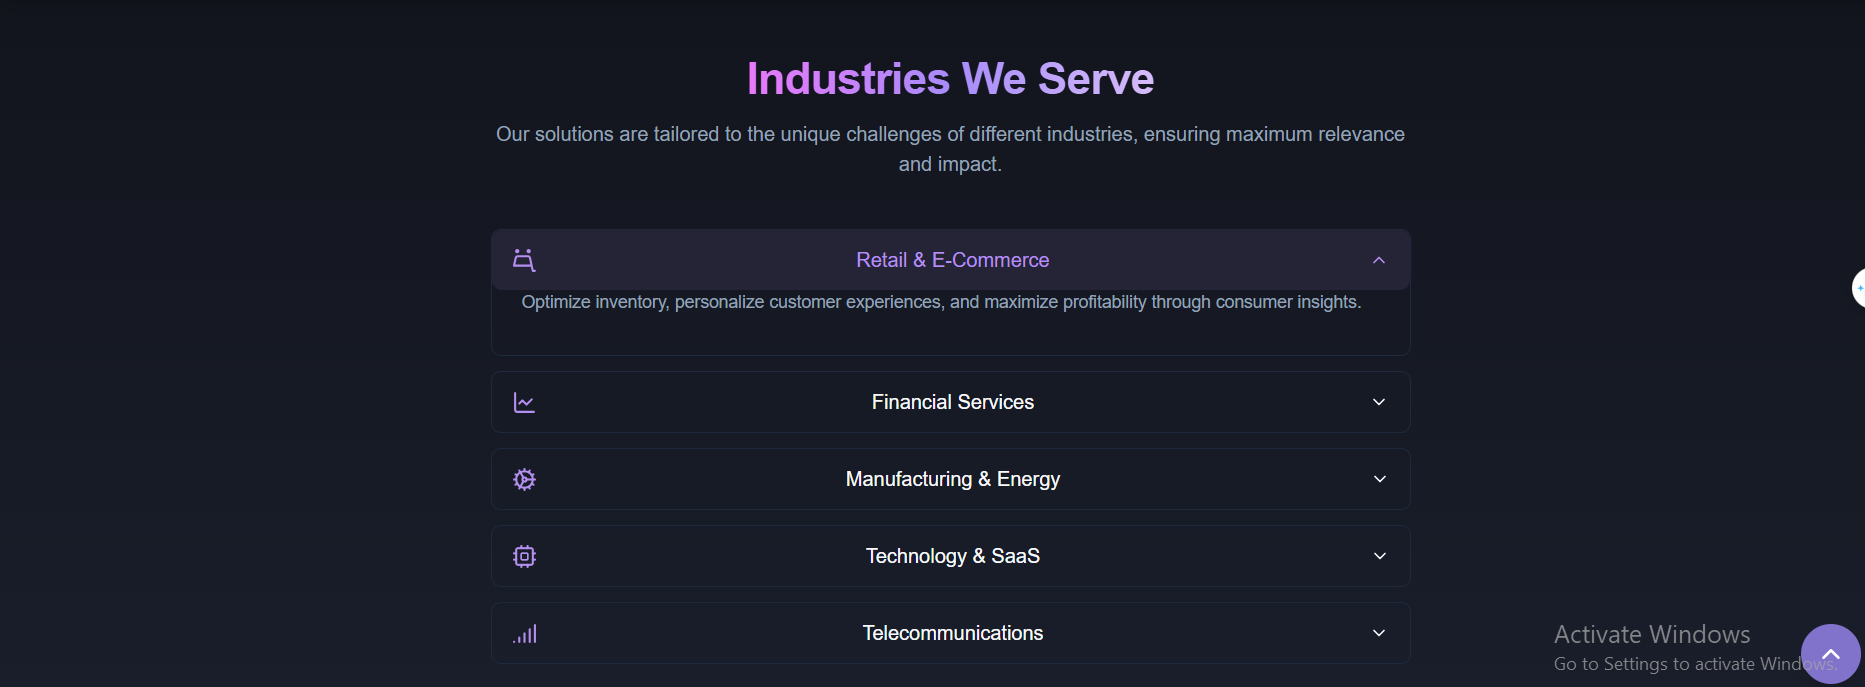Image resolution: width=1865 pixels, height=687 pixels.
Task: Click the white floating widget at right edge
Action: (x=1858, y=288)
